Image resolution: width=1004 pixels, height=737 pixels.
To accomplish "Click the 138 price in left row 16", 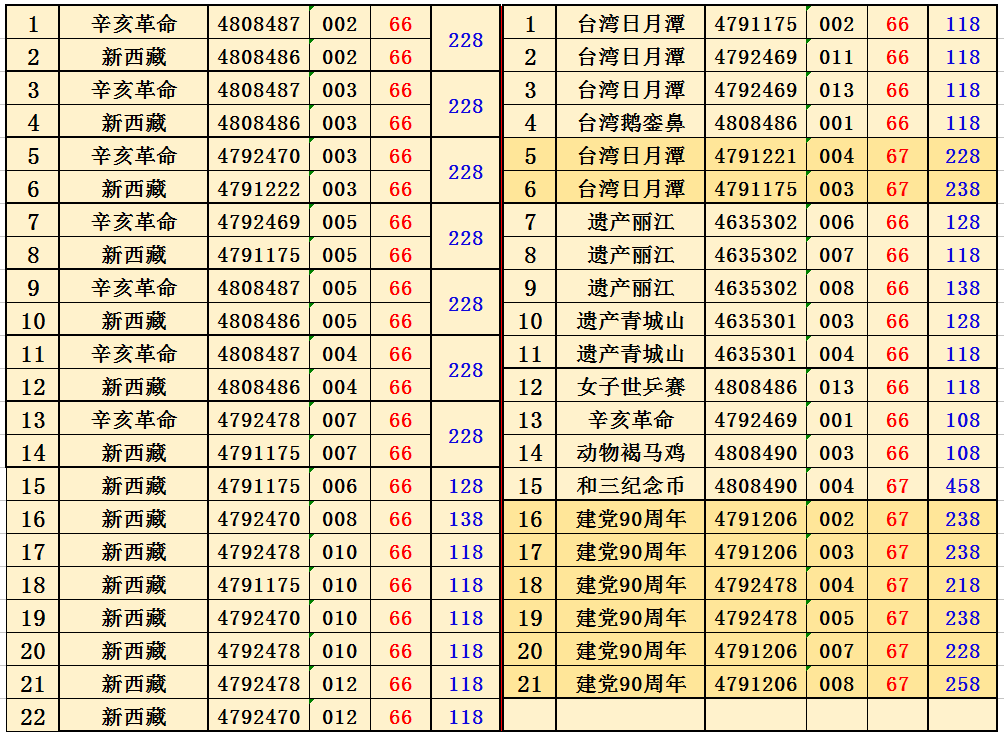I will tap(465, 519).
